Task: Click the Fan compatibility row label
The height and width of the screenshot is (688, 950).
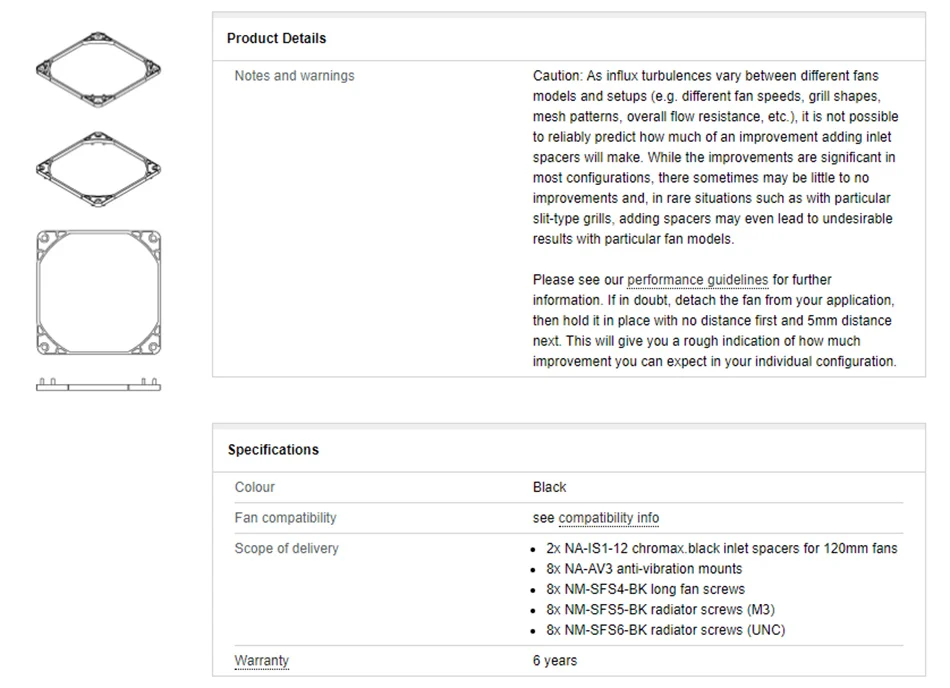Action: click(285, 518)
